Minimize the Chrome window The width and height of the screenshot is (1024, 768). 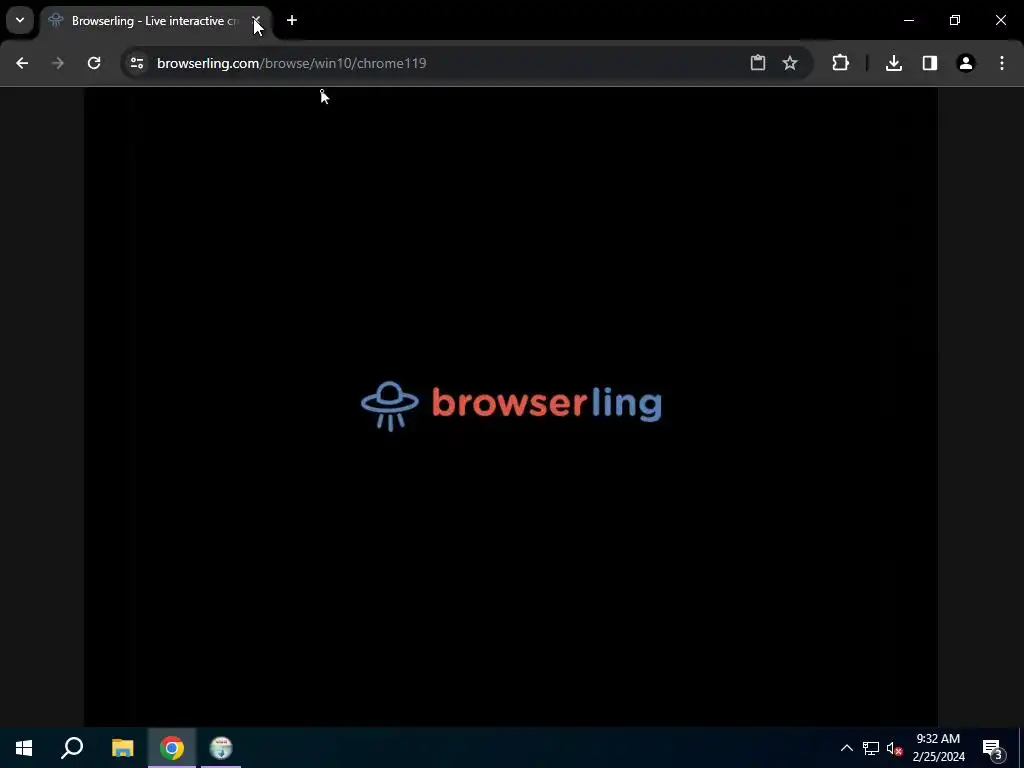[x=908, y=20]
